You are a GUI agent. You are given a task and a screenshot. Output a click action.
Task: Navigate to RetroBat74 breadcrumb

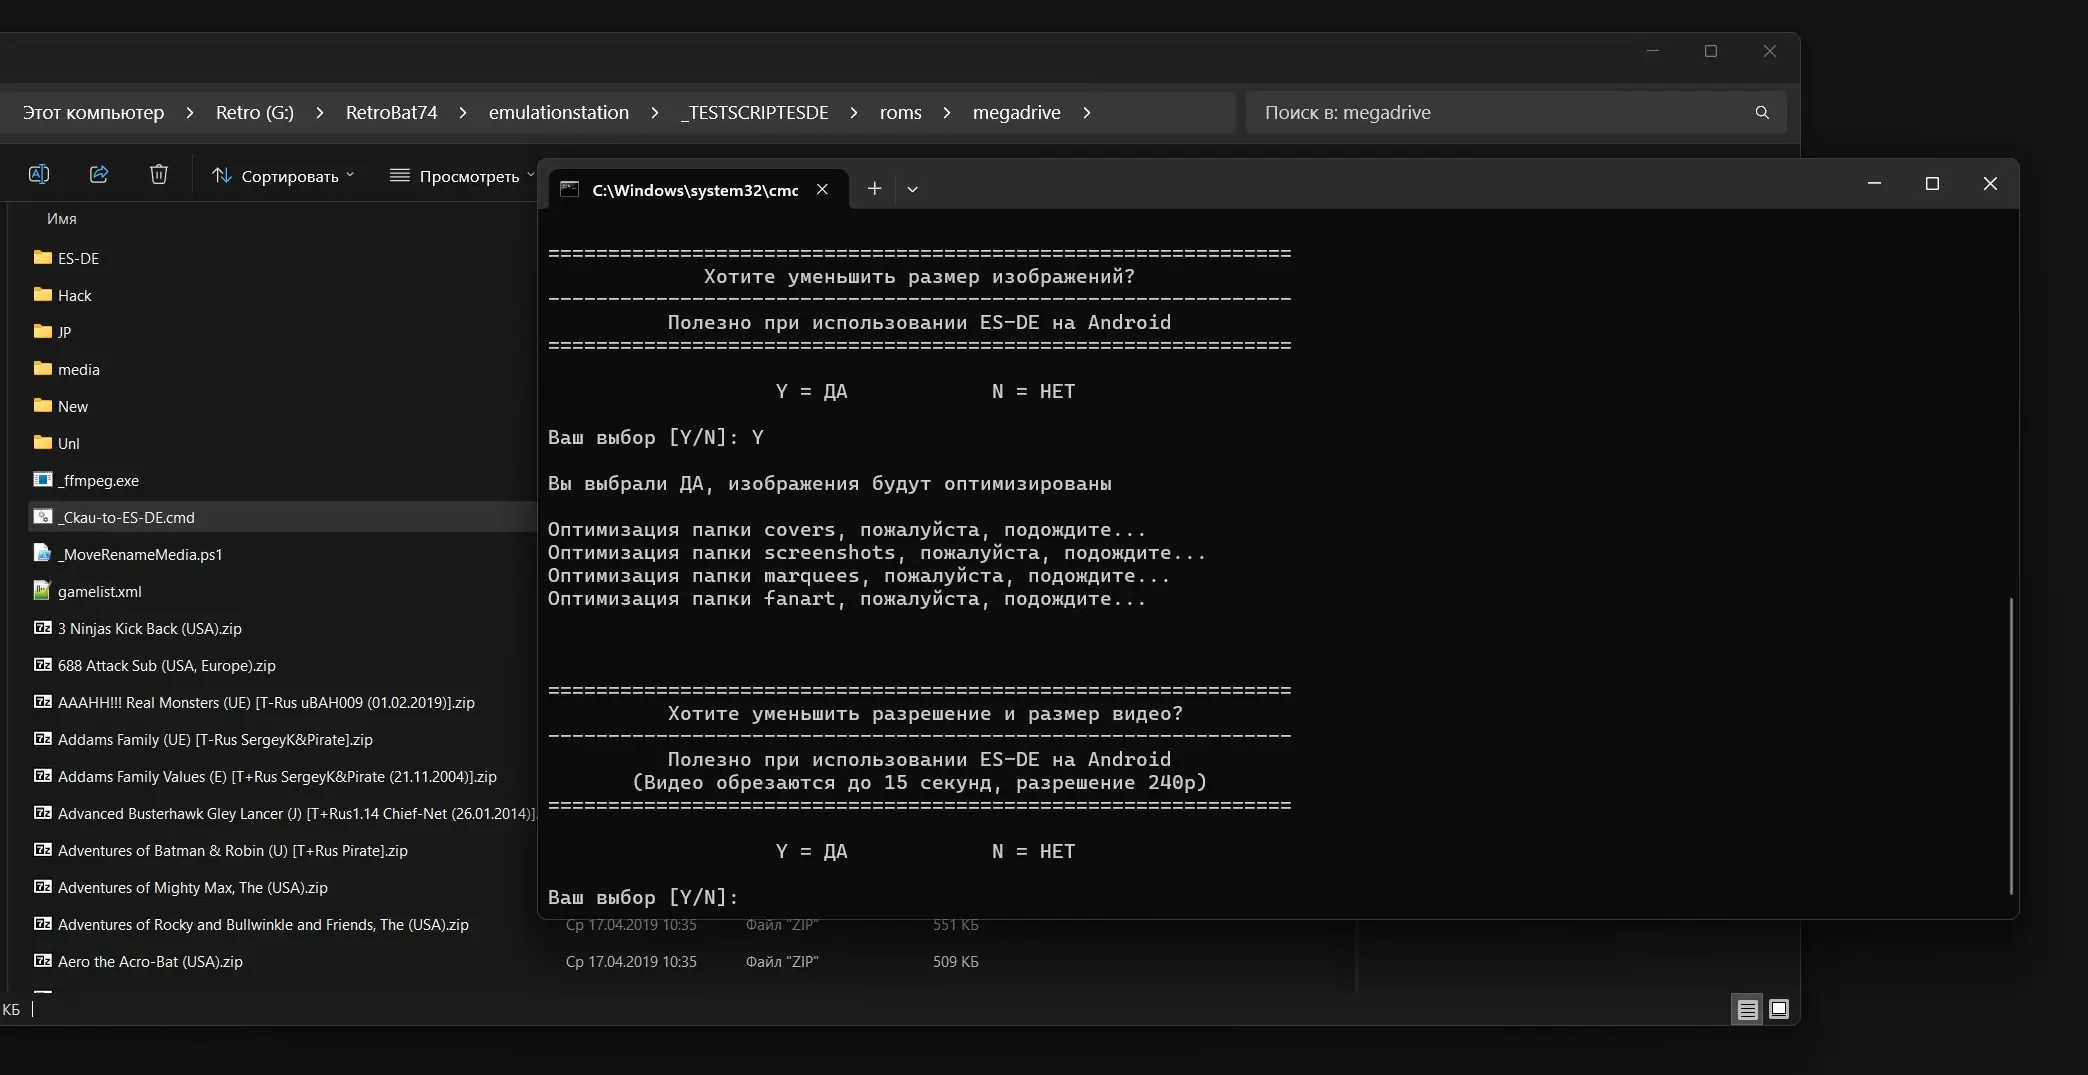coord(391,113)
